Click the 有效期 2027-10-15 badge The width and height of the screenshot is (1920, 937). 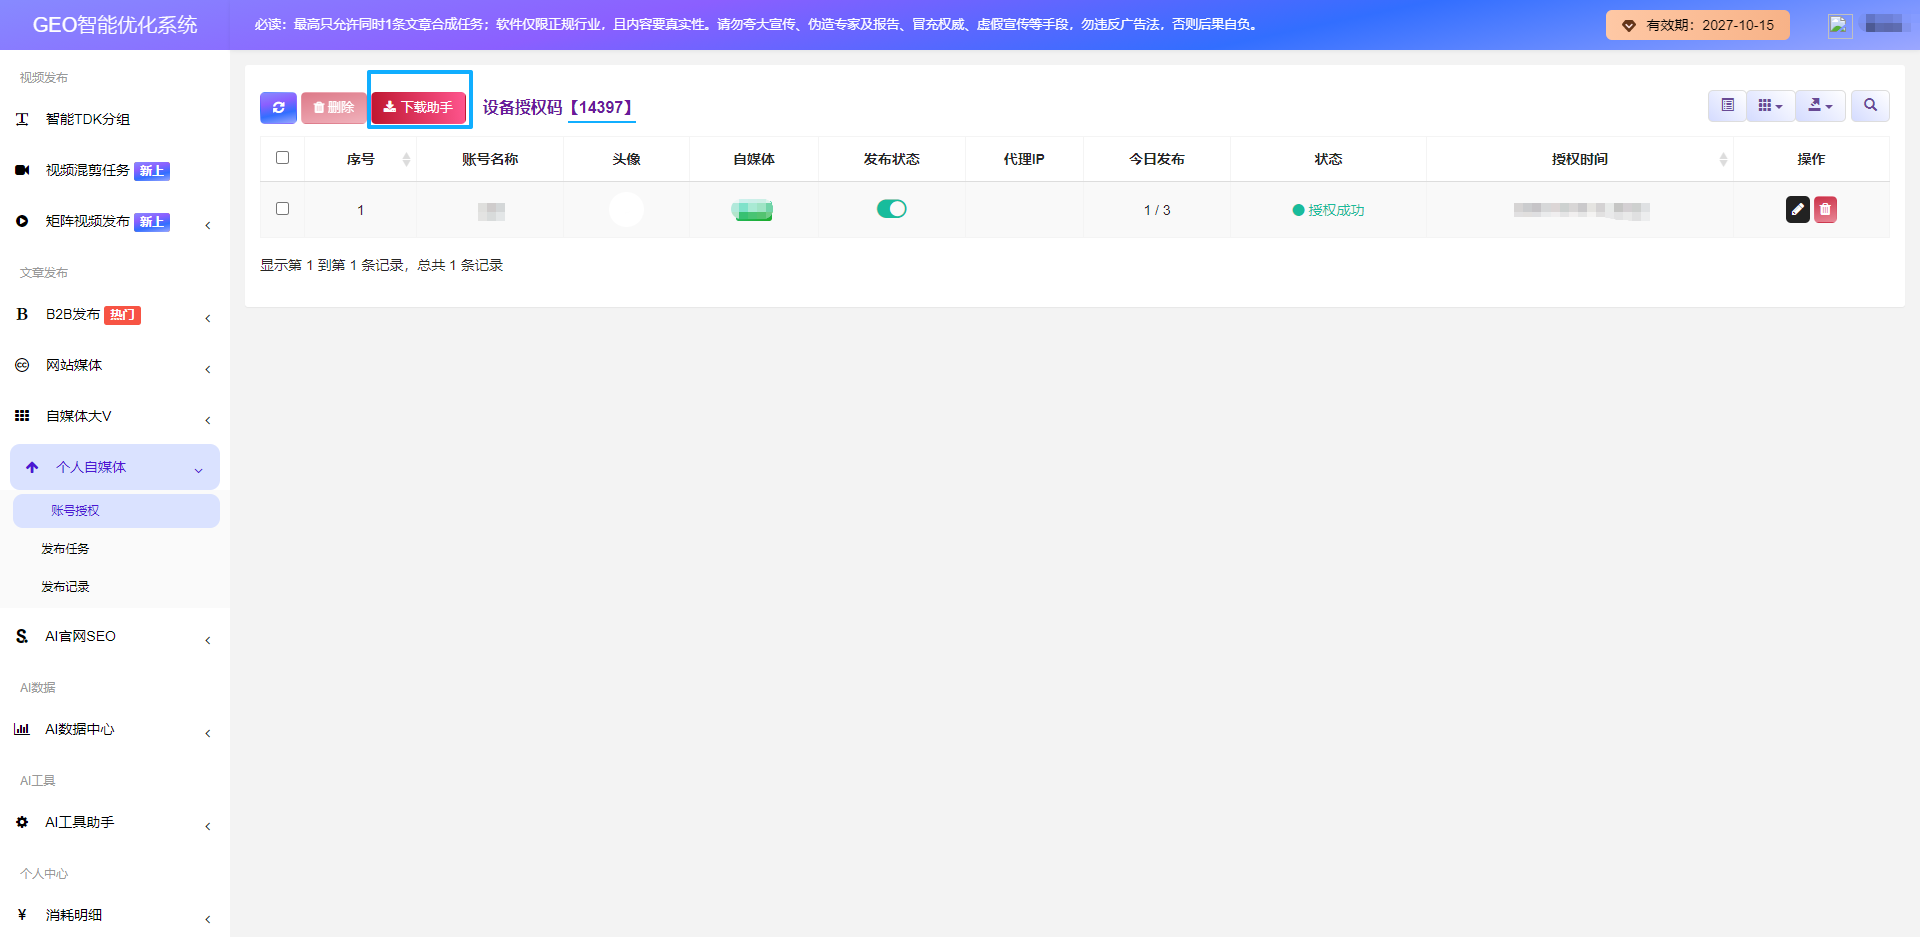[1698, 25]
